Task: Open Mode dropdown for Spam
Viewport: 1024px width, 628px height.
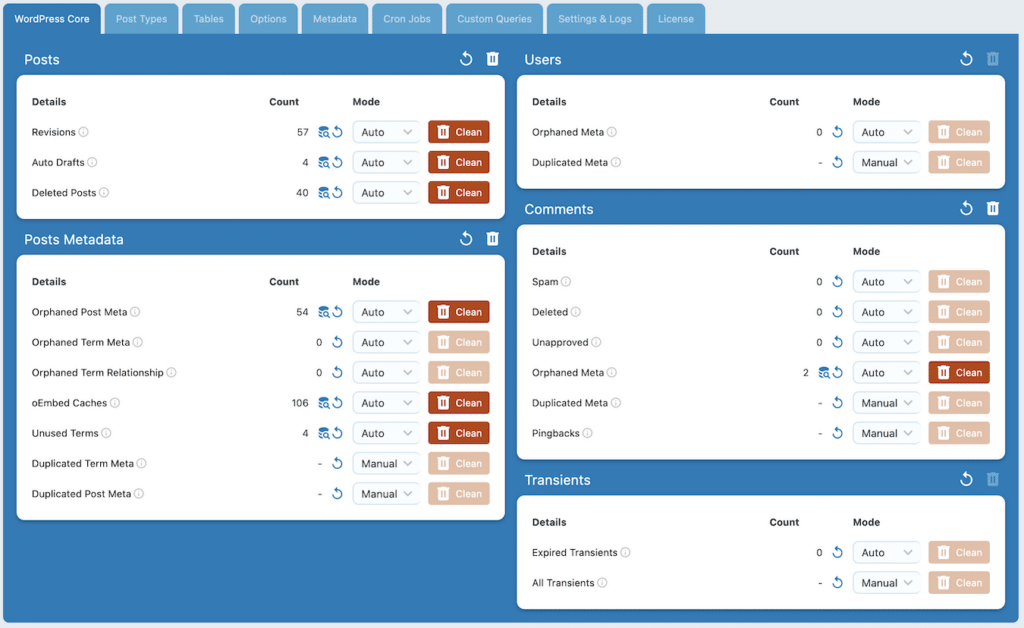Action: (x=886, y=281)
